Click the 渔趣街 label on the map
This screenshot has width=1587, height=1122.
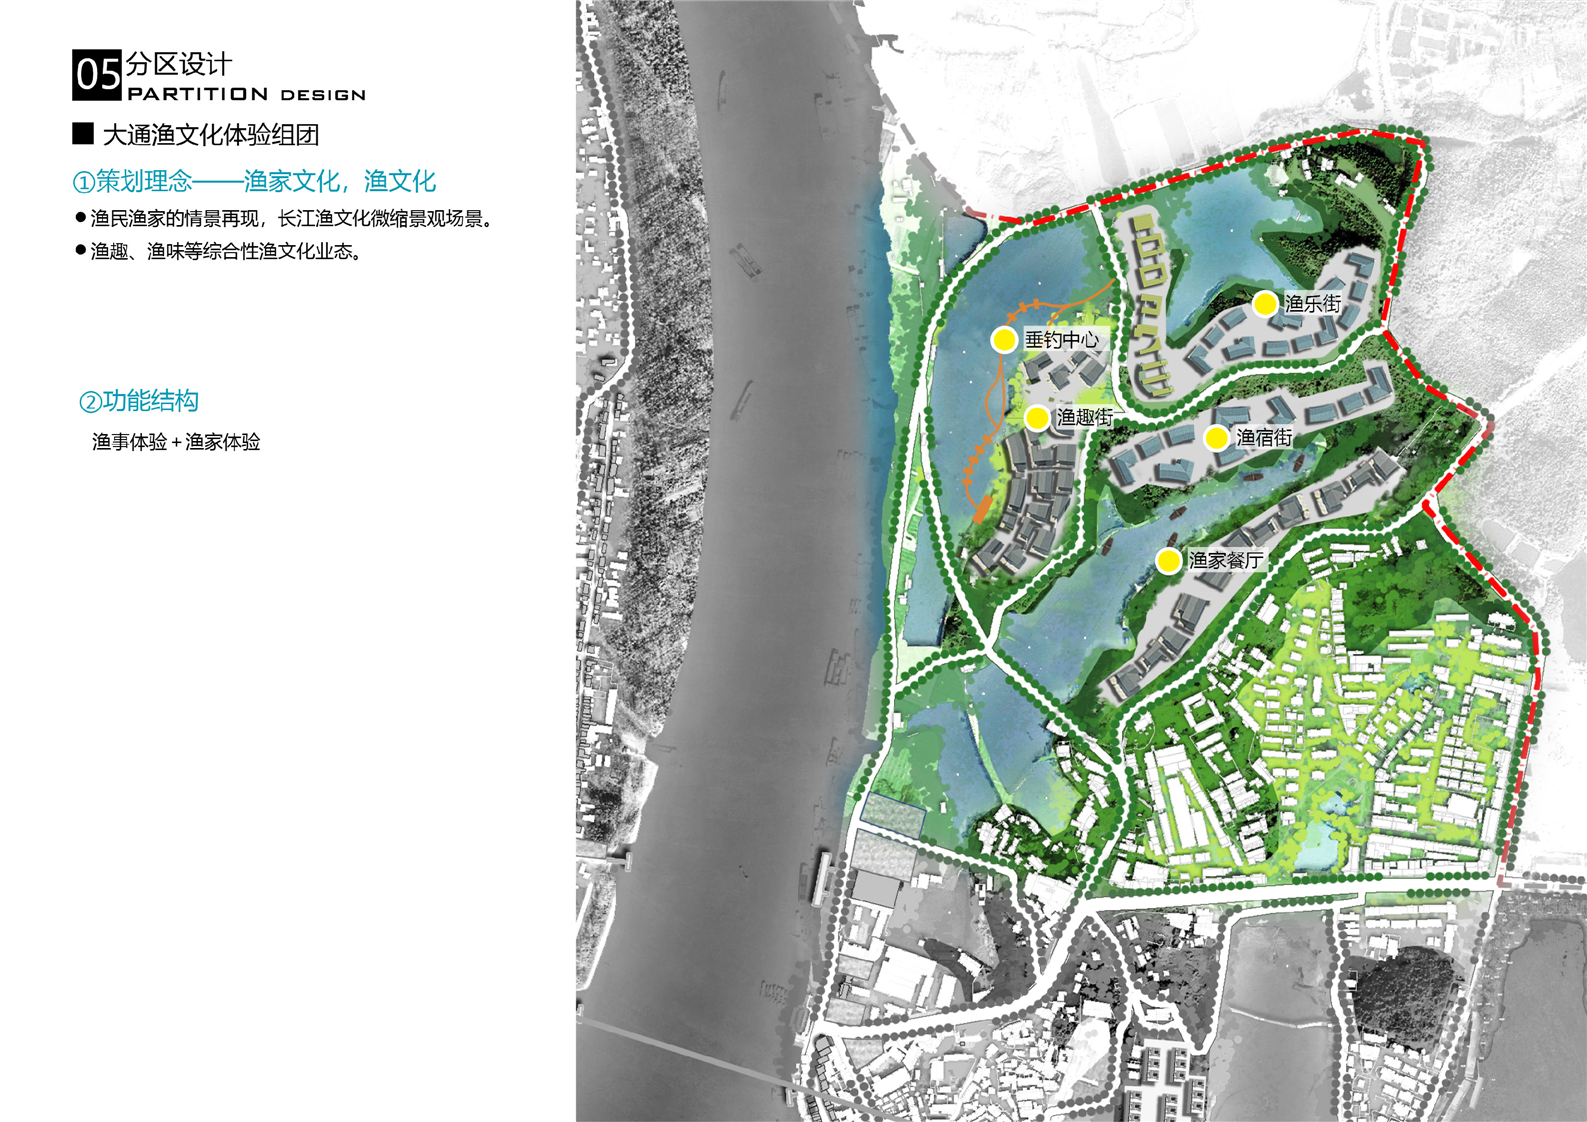pos(1084,418)
